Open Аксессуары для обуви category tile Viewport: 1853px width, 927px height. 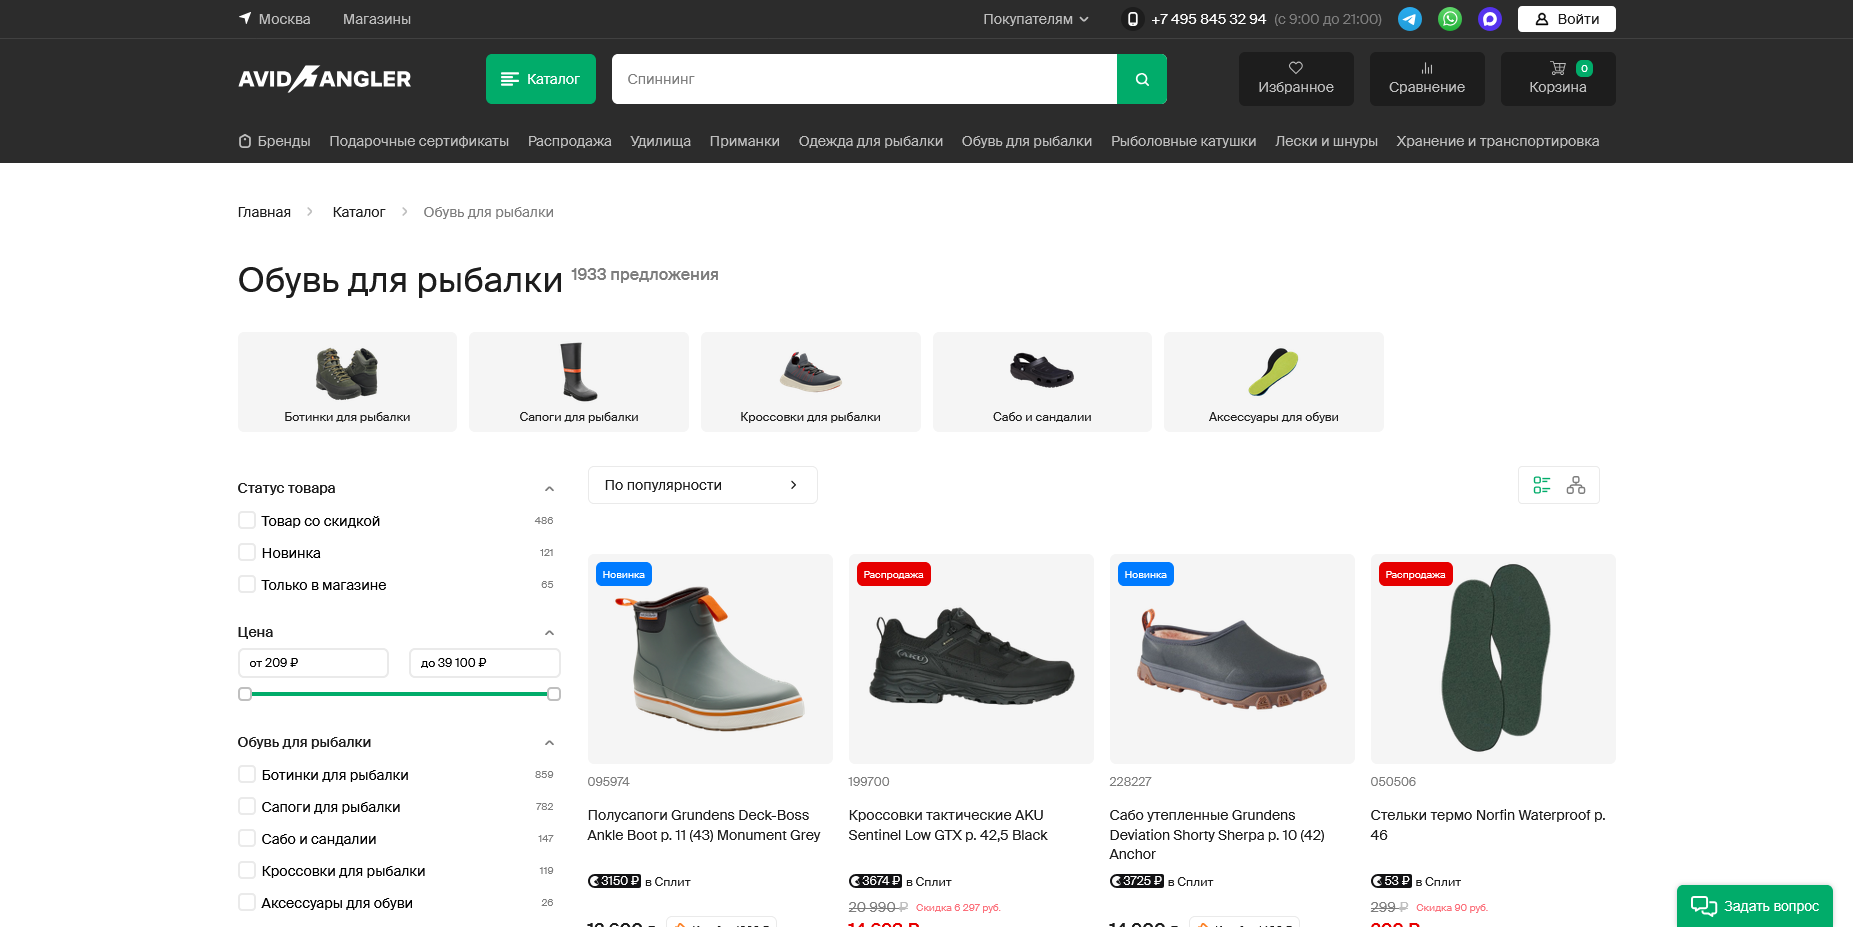[1274, 382]
